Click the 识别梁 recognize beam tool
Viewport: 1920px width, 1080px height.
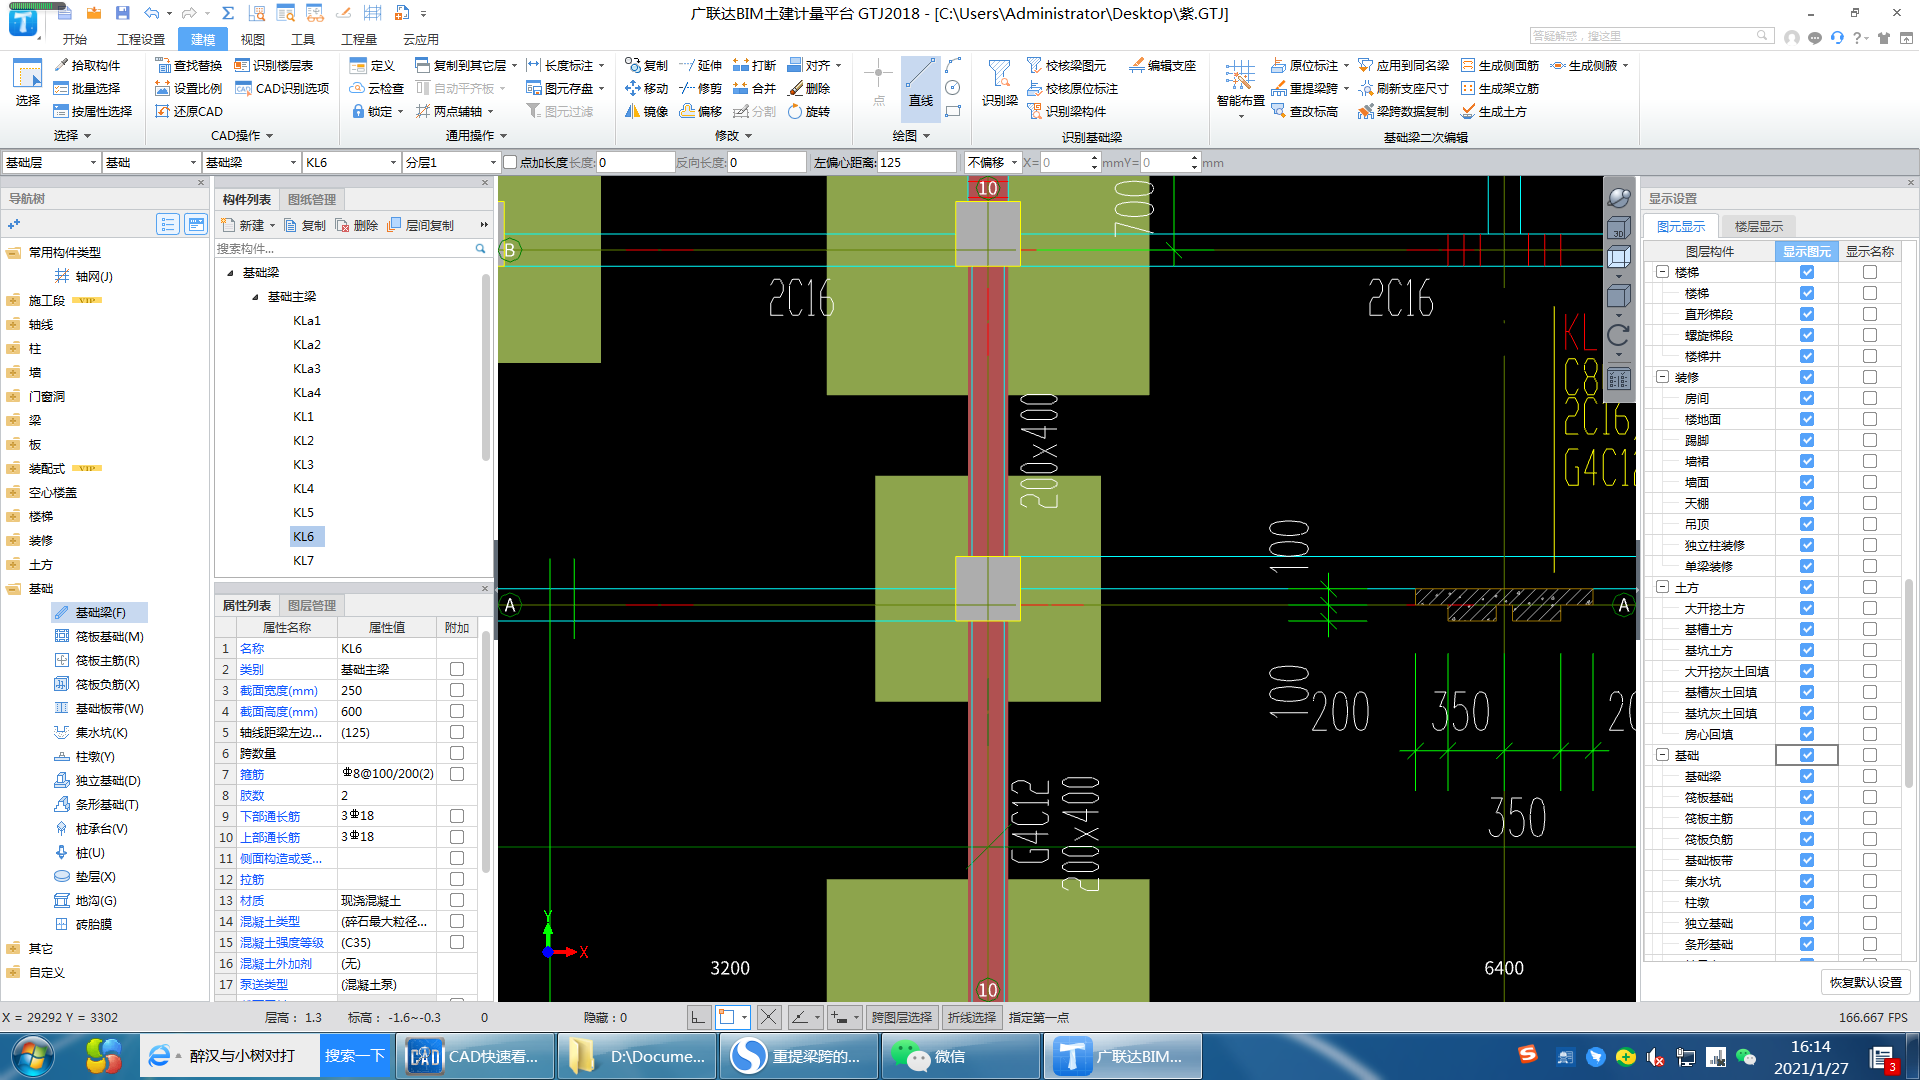[x=999, y=83]
